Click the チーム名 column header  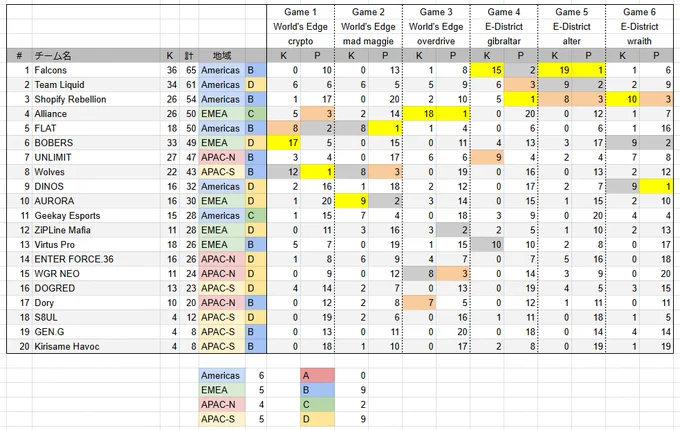[96, 55]
